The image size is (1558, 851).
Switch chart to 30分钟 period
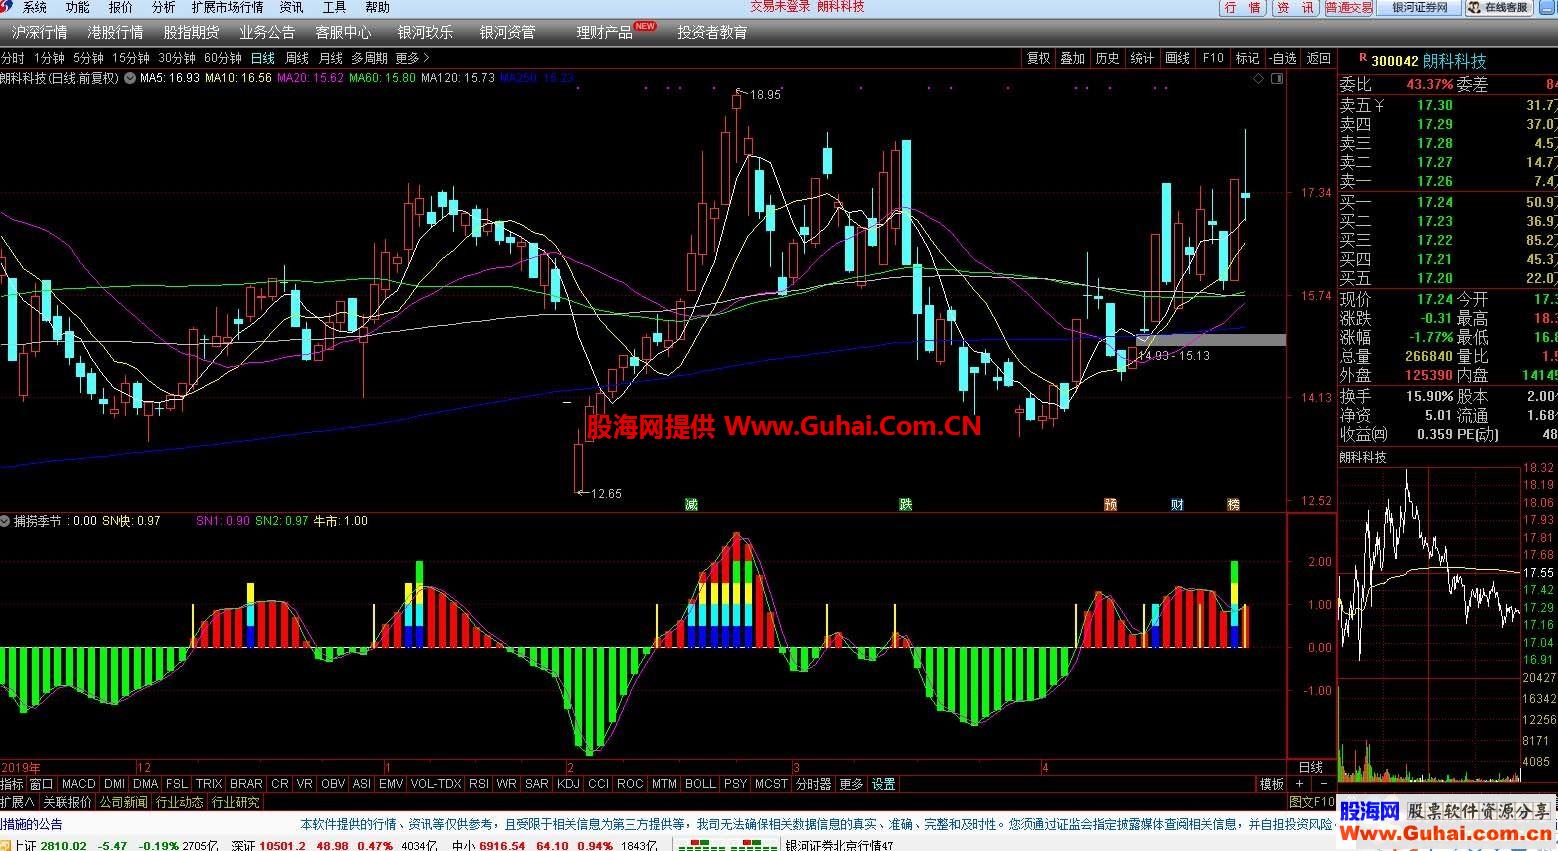pos(177,58)
